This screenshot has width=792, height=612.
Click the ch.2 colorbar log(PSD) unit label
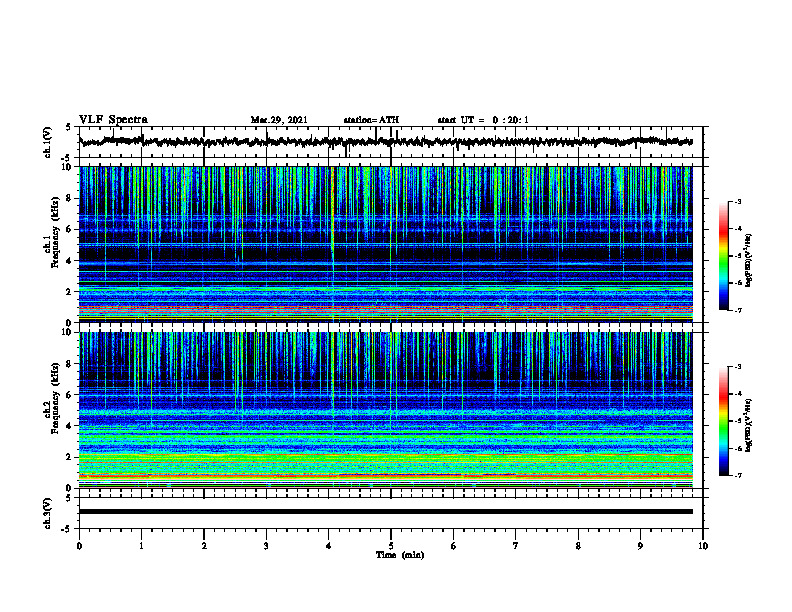point(749,425)
